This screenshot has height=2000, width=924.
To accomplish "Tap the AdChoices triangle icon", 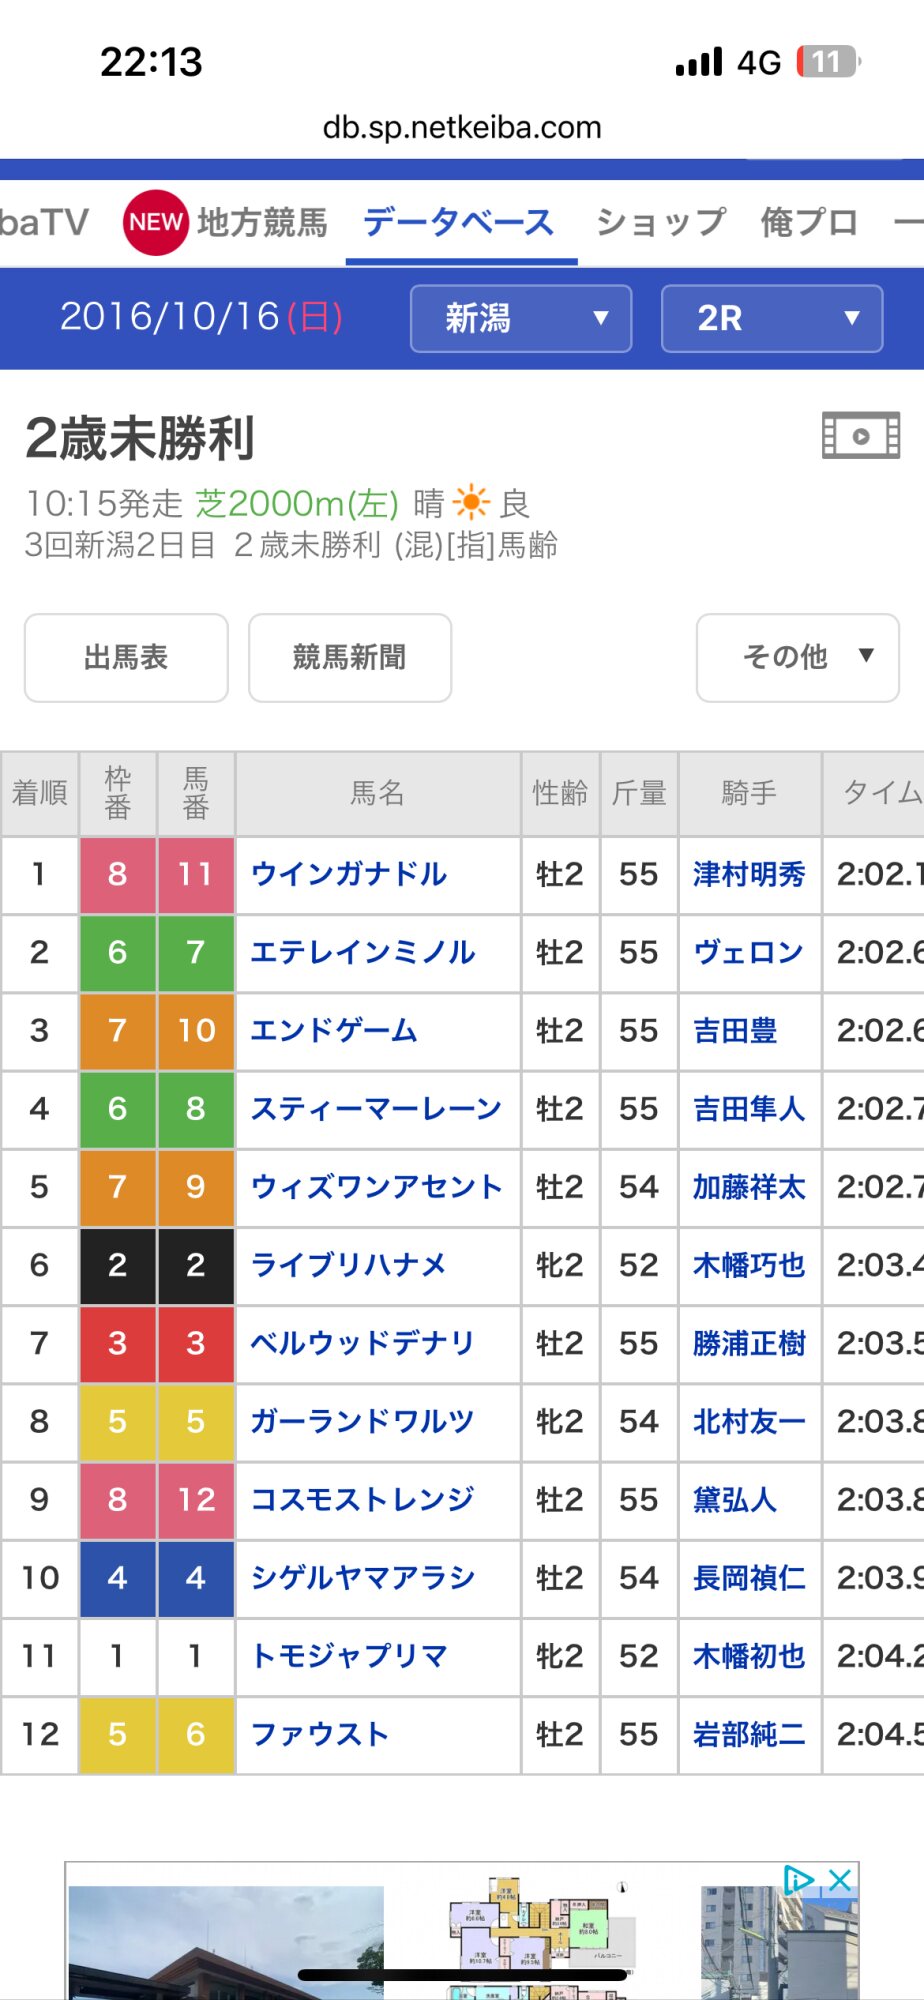I will click(x=798, y=1880).
